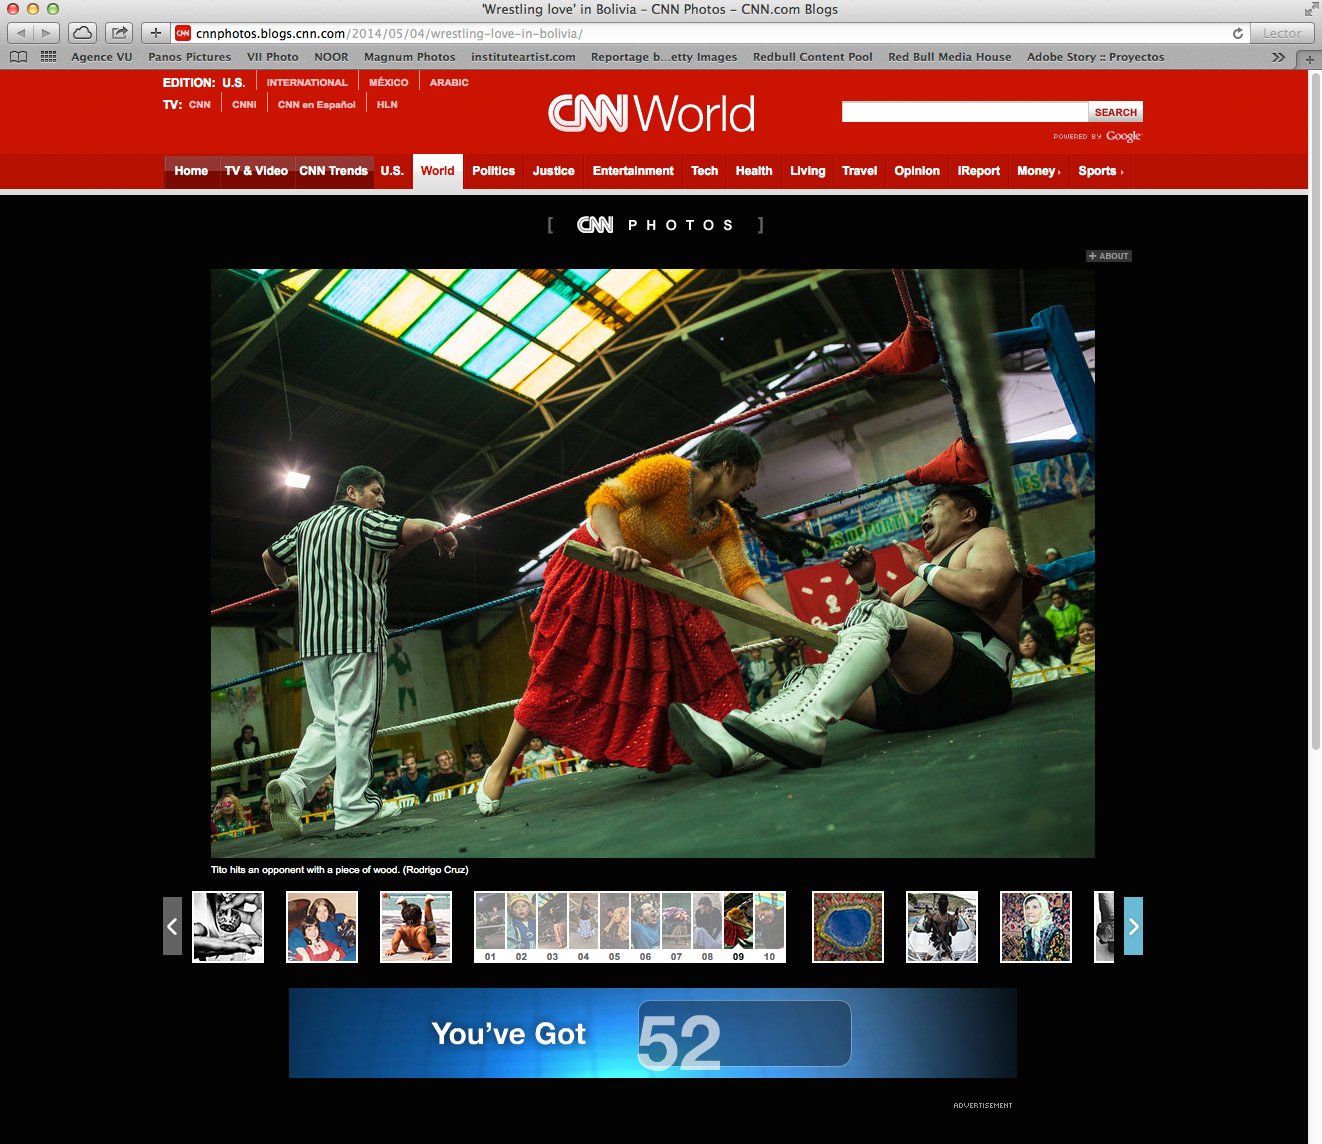Open the Red Bull Media House bookmark
Screen dimensions: 1322x1144
949,57
